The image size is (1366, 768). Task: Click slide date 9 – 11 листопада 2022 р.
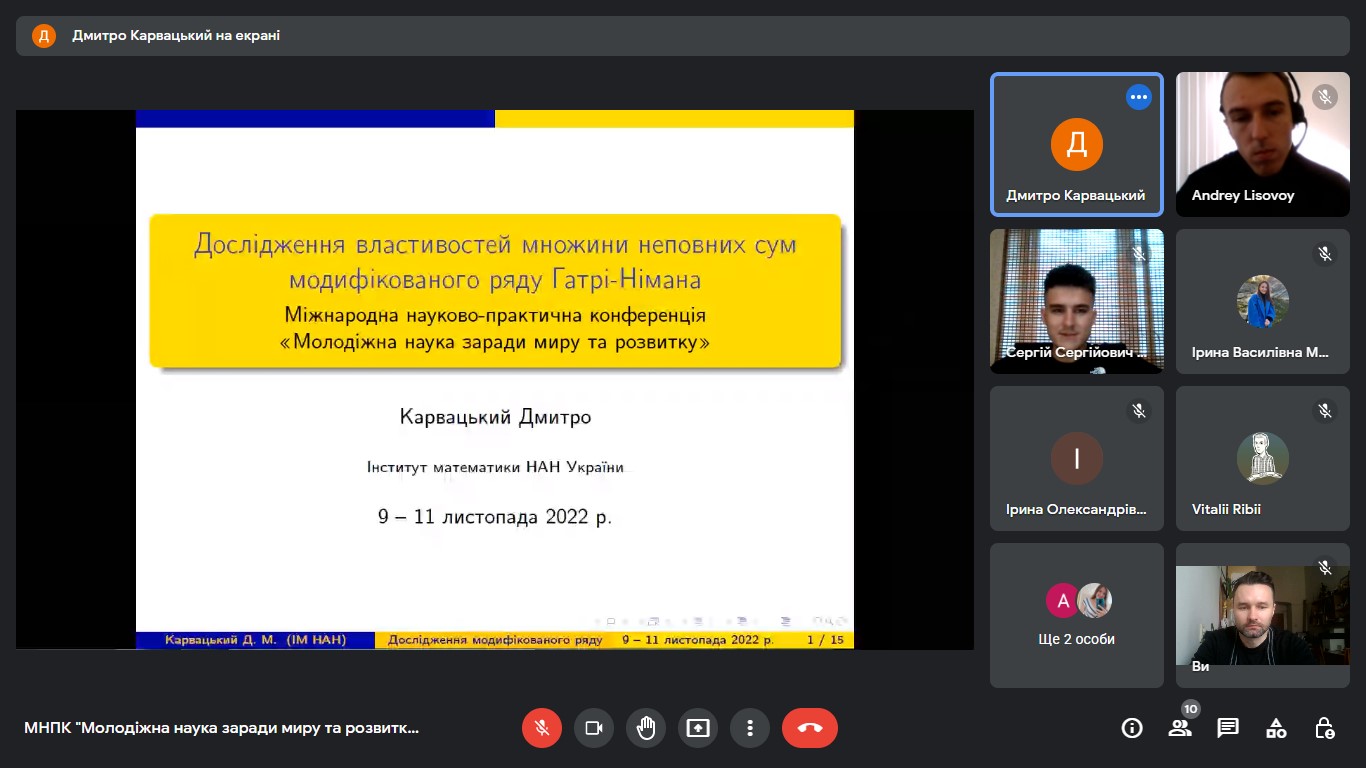click(x=495, y=517)
